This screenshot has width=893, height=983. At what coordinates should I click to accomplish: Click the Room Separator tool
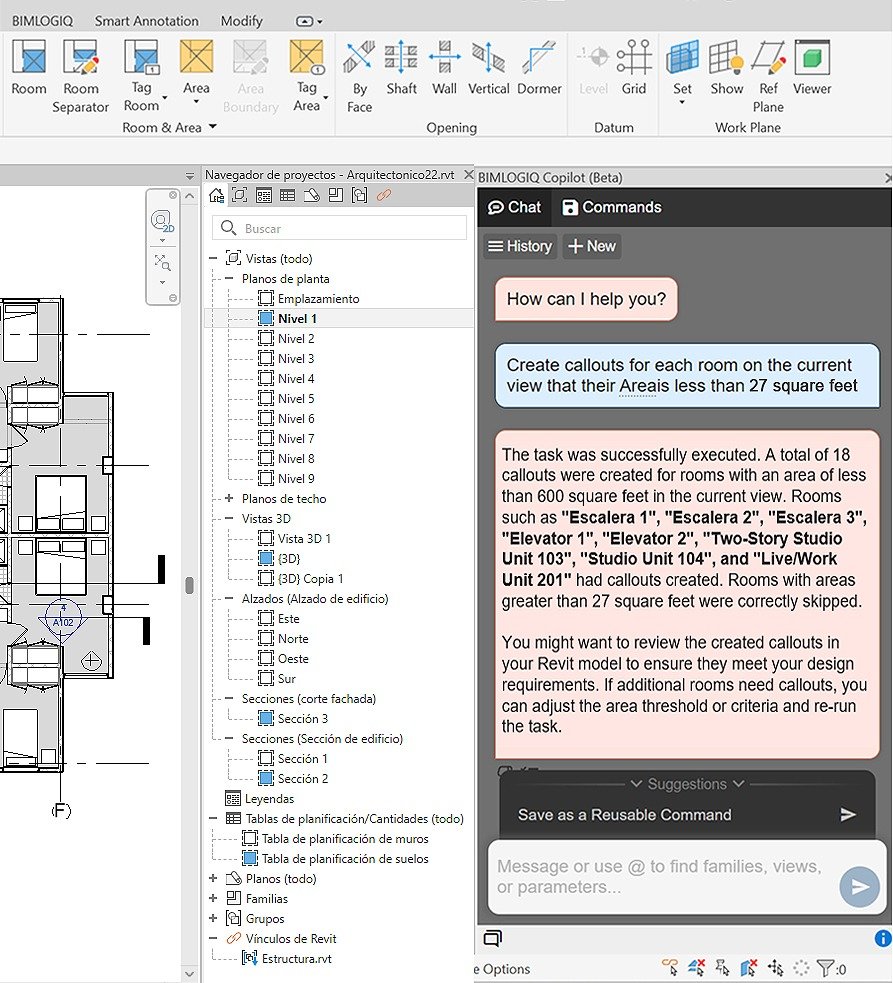coord(80,76)
